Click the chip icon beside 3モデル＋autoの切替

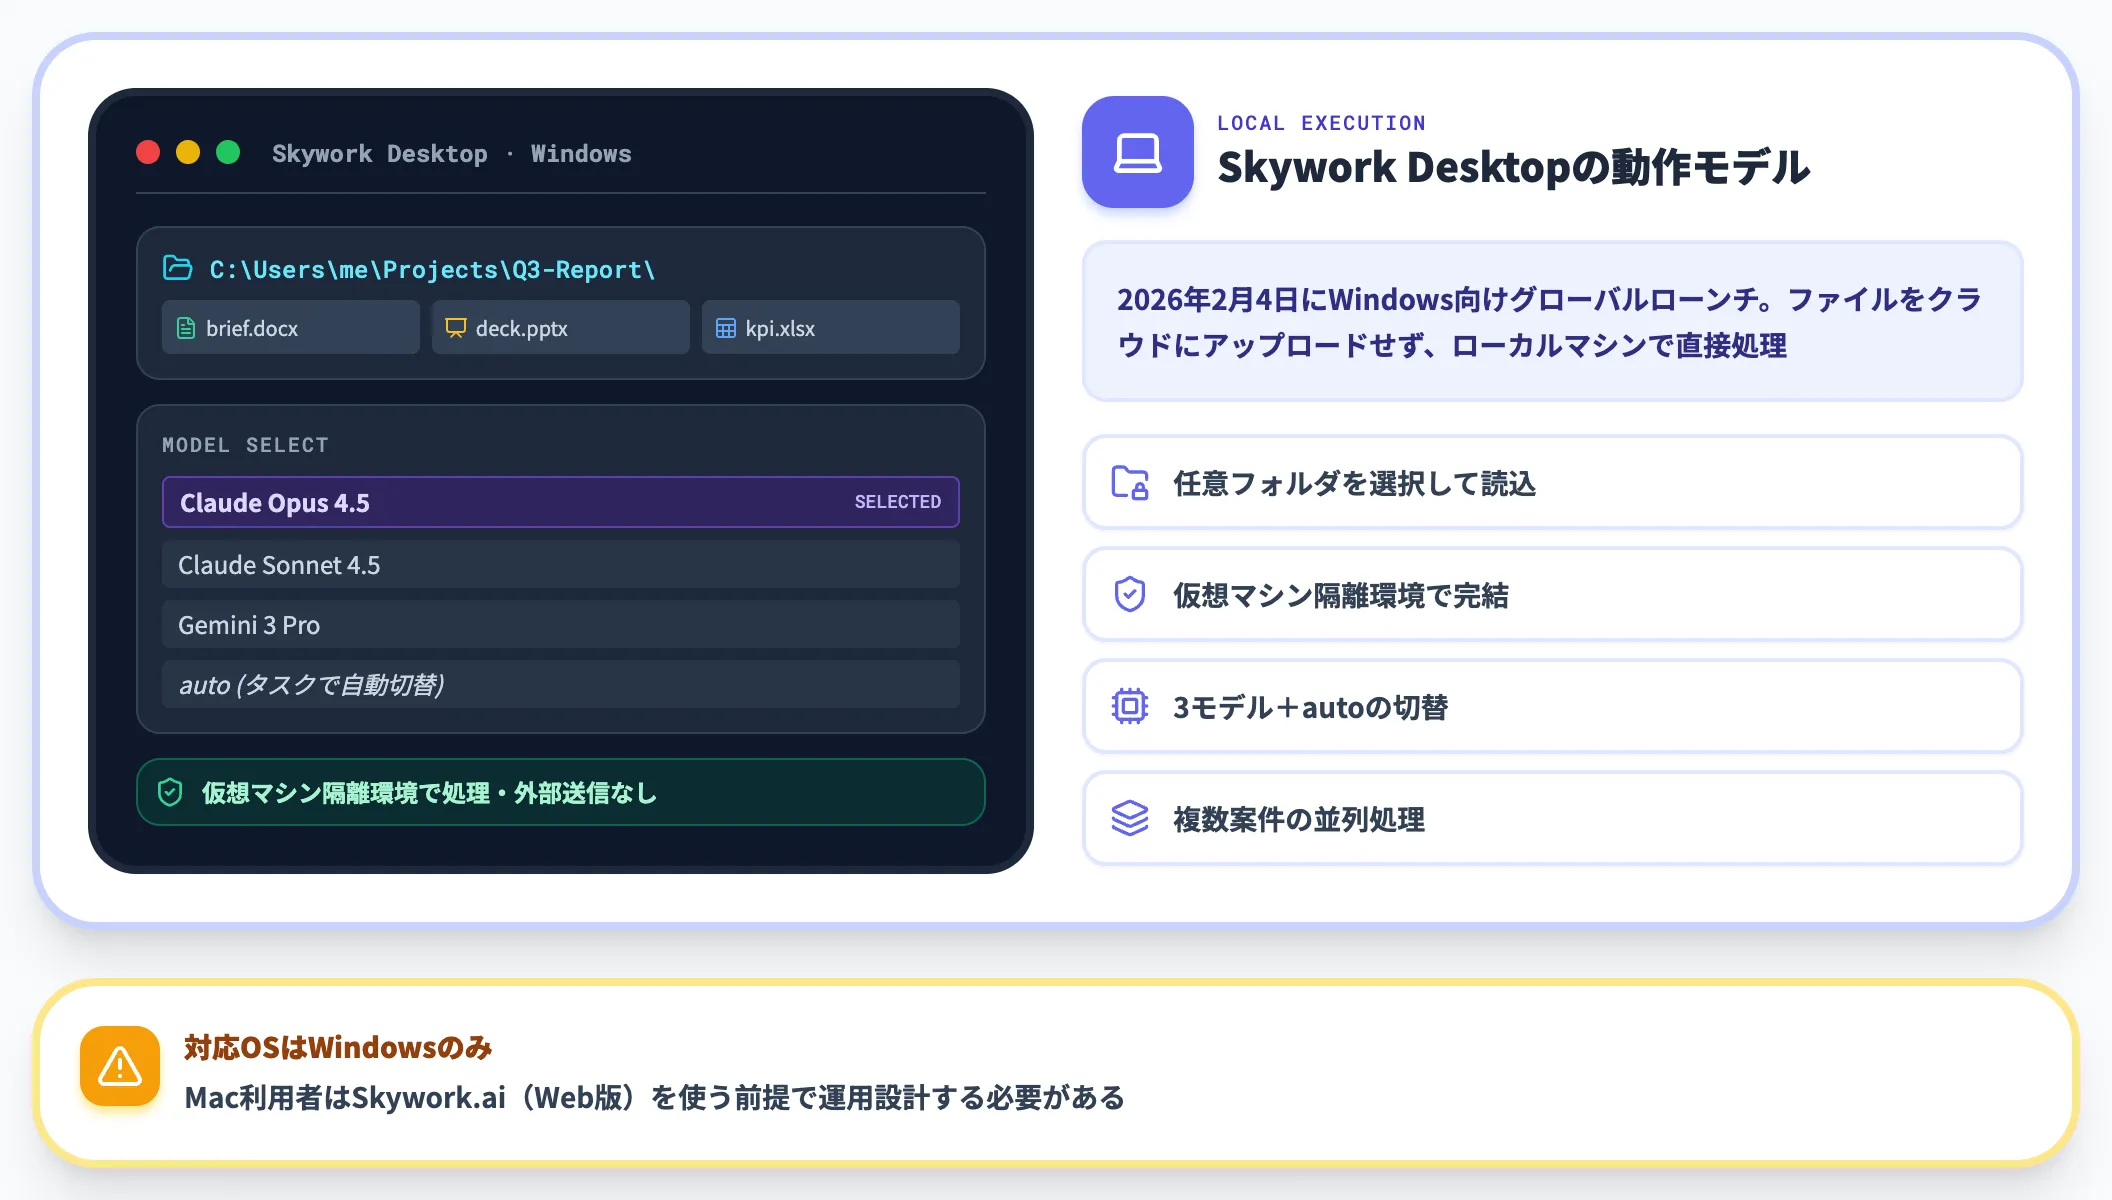pos(1130,707)
